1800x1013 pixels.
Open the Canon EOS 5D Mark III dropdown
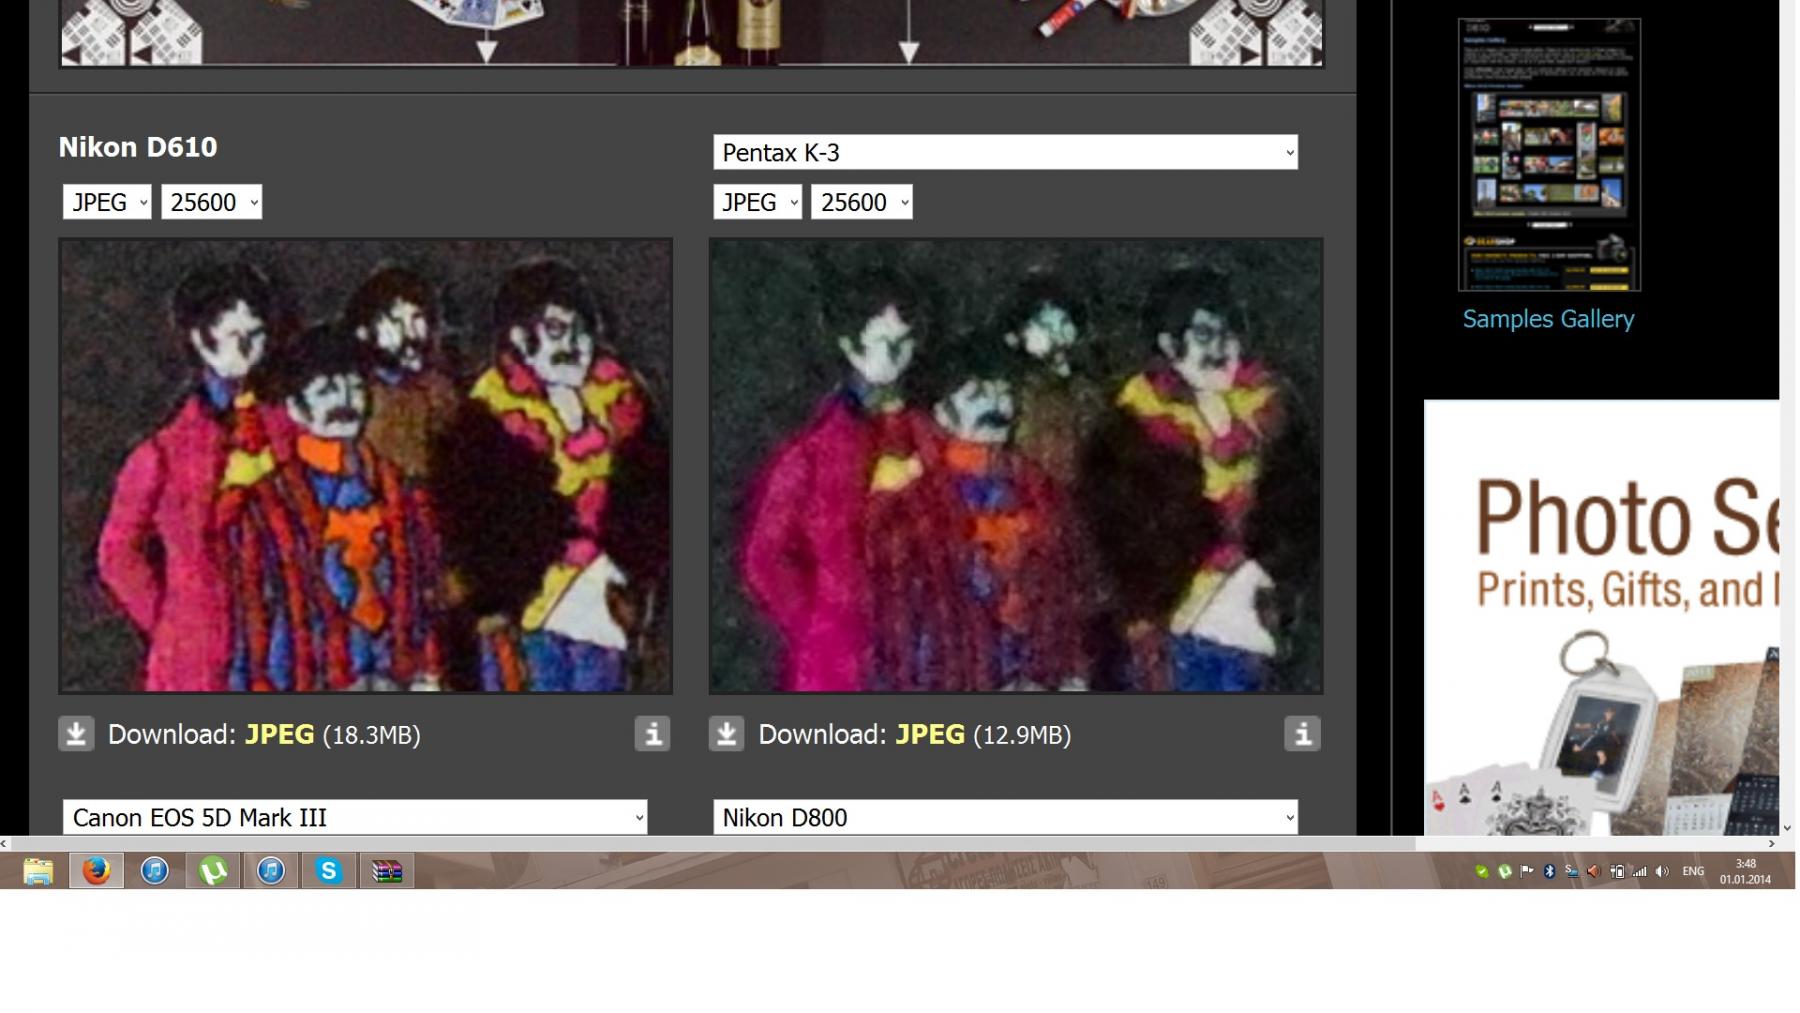[355, 817]
